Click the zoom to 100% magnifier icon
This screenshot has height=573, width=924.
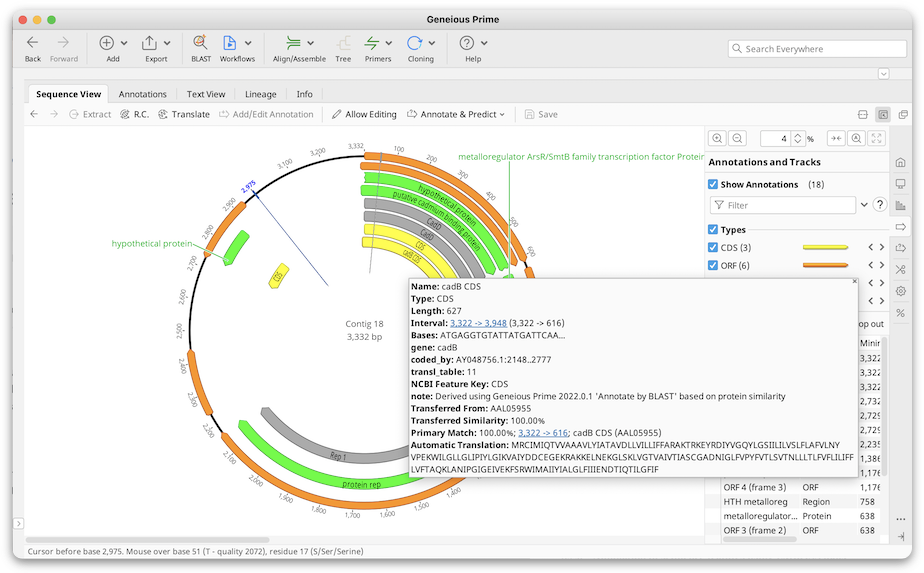point(856,139)
